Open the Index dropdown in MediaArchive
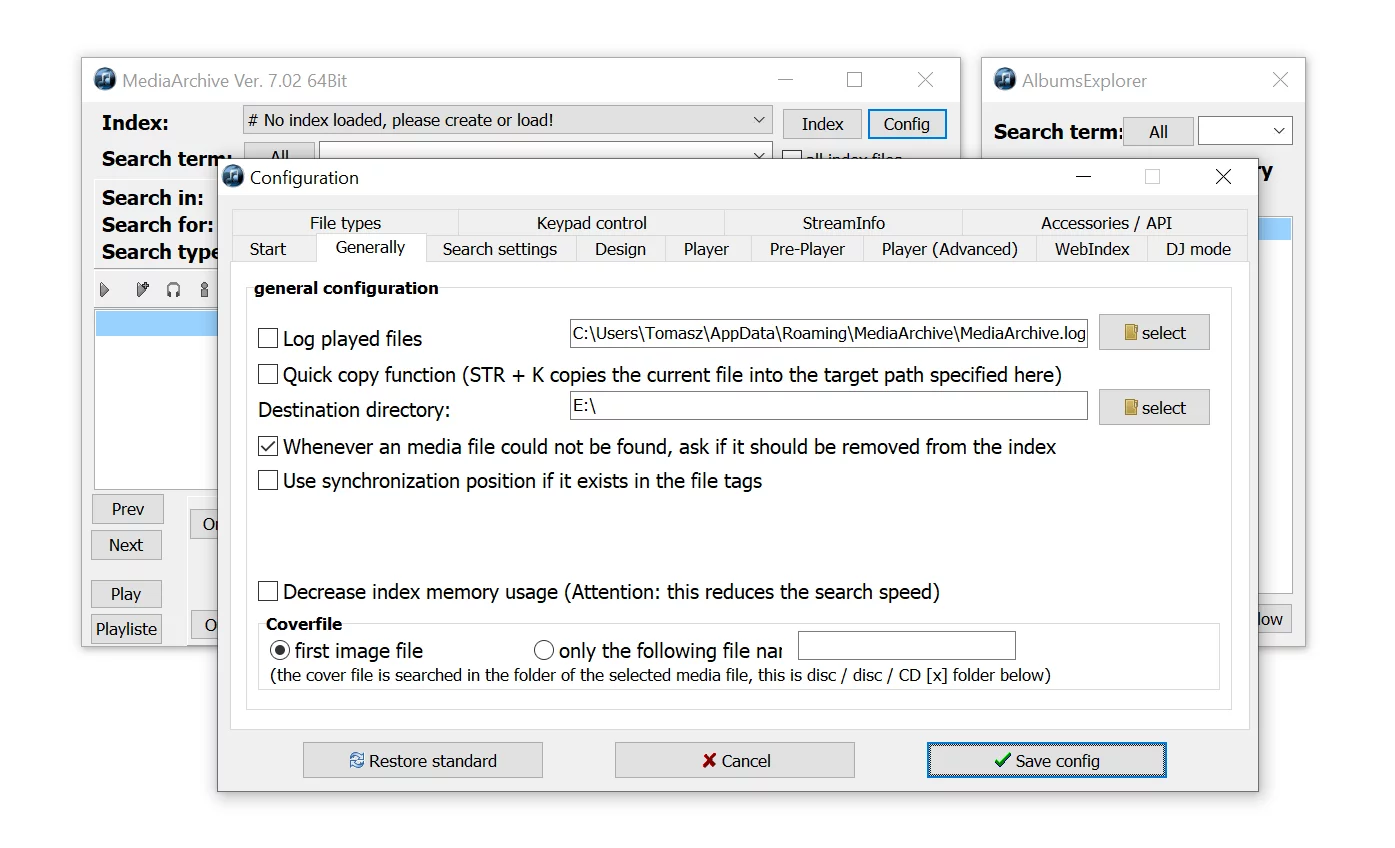Screen dimensions: 1395x848 click(x=759, y=120)
